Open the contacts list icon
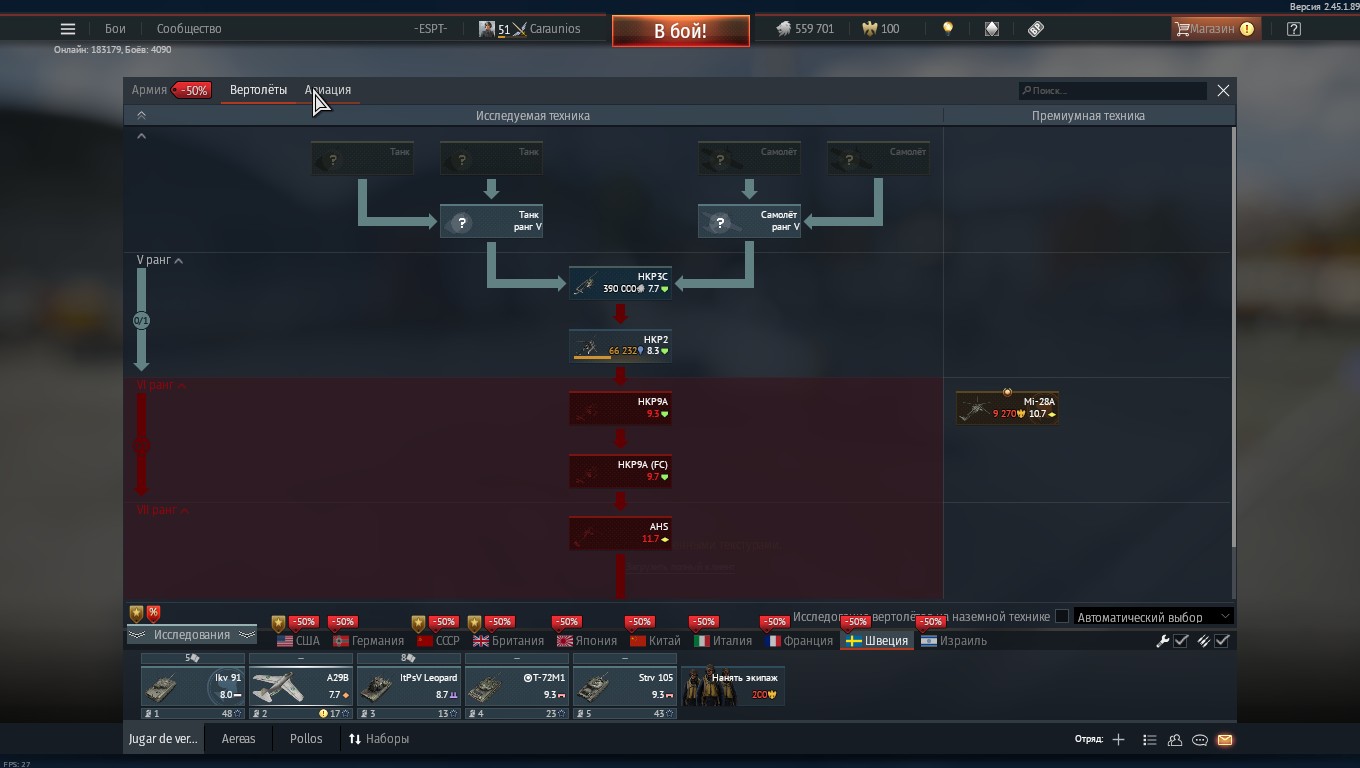 [x=1175, y=740]
